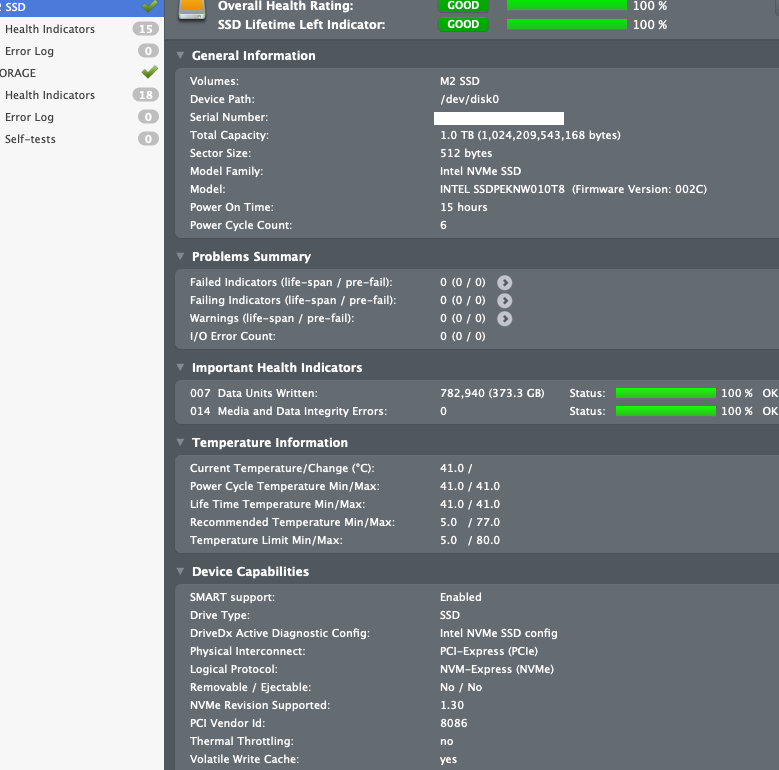Click the Total Capacity 1.0 TB value
Image resolution: width=779 pixels, height=770 pixels.
(x=530, y=135)
